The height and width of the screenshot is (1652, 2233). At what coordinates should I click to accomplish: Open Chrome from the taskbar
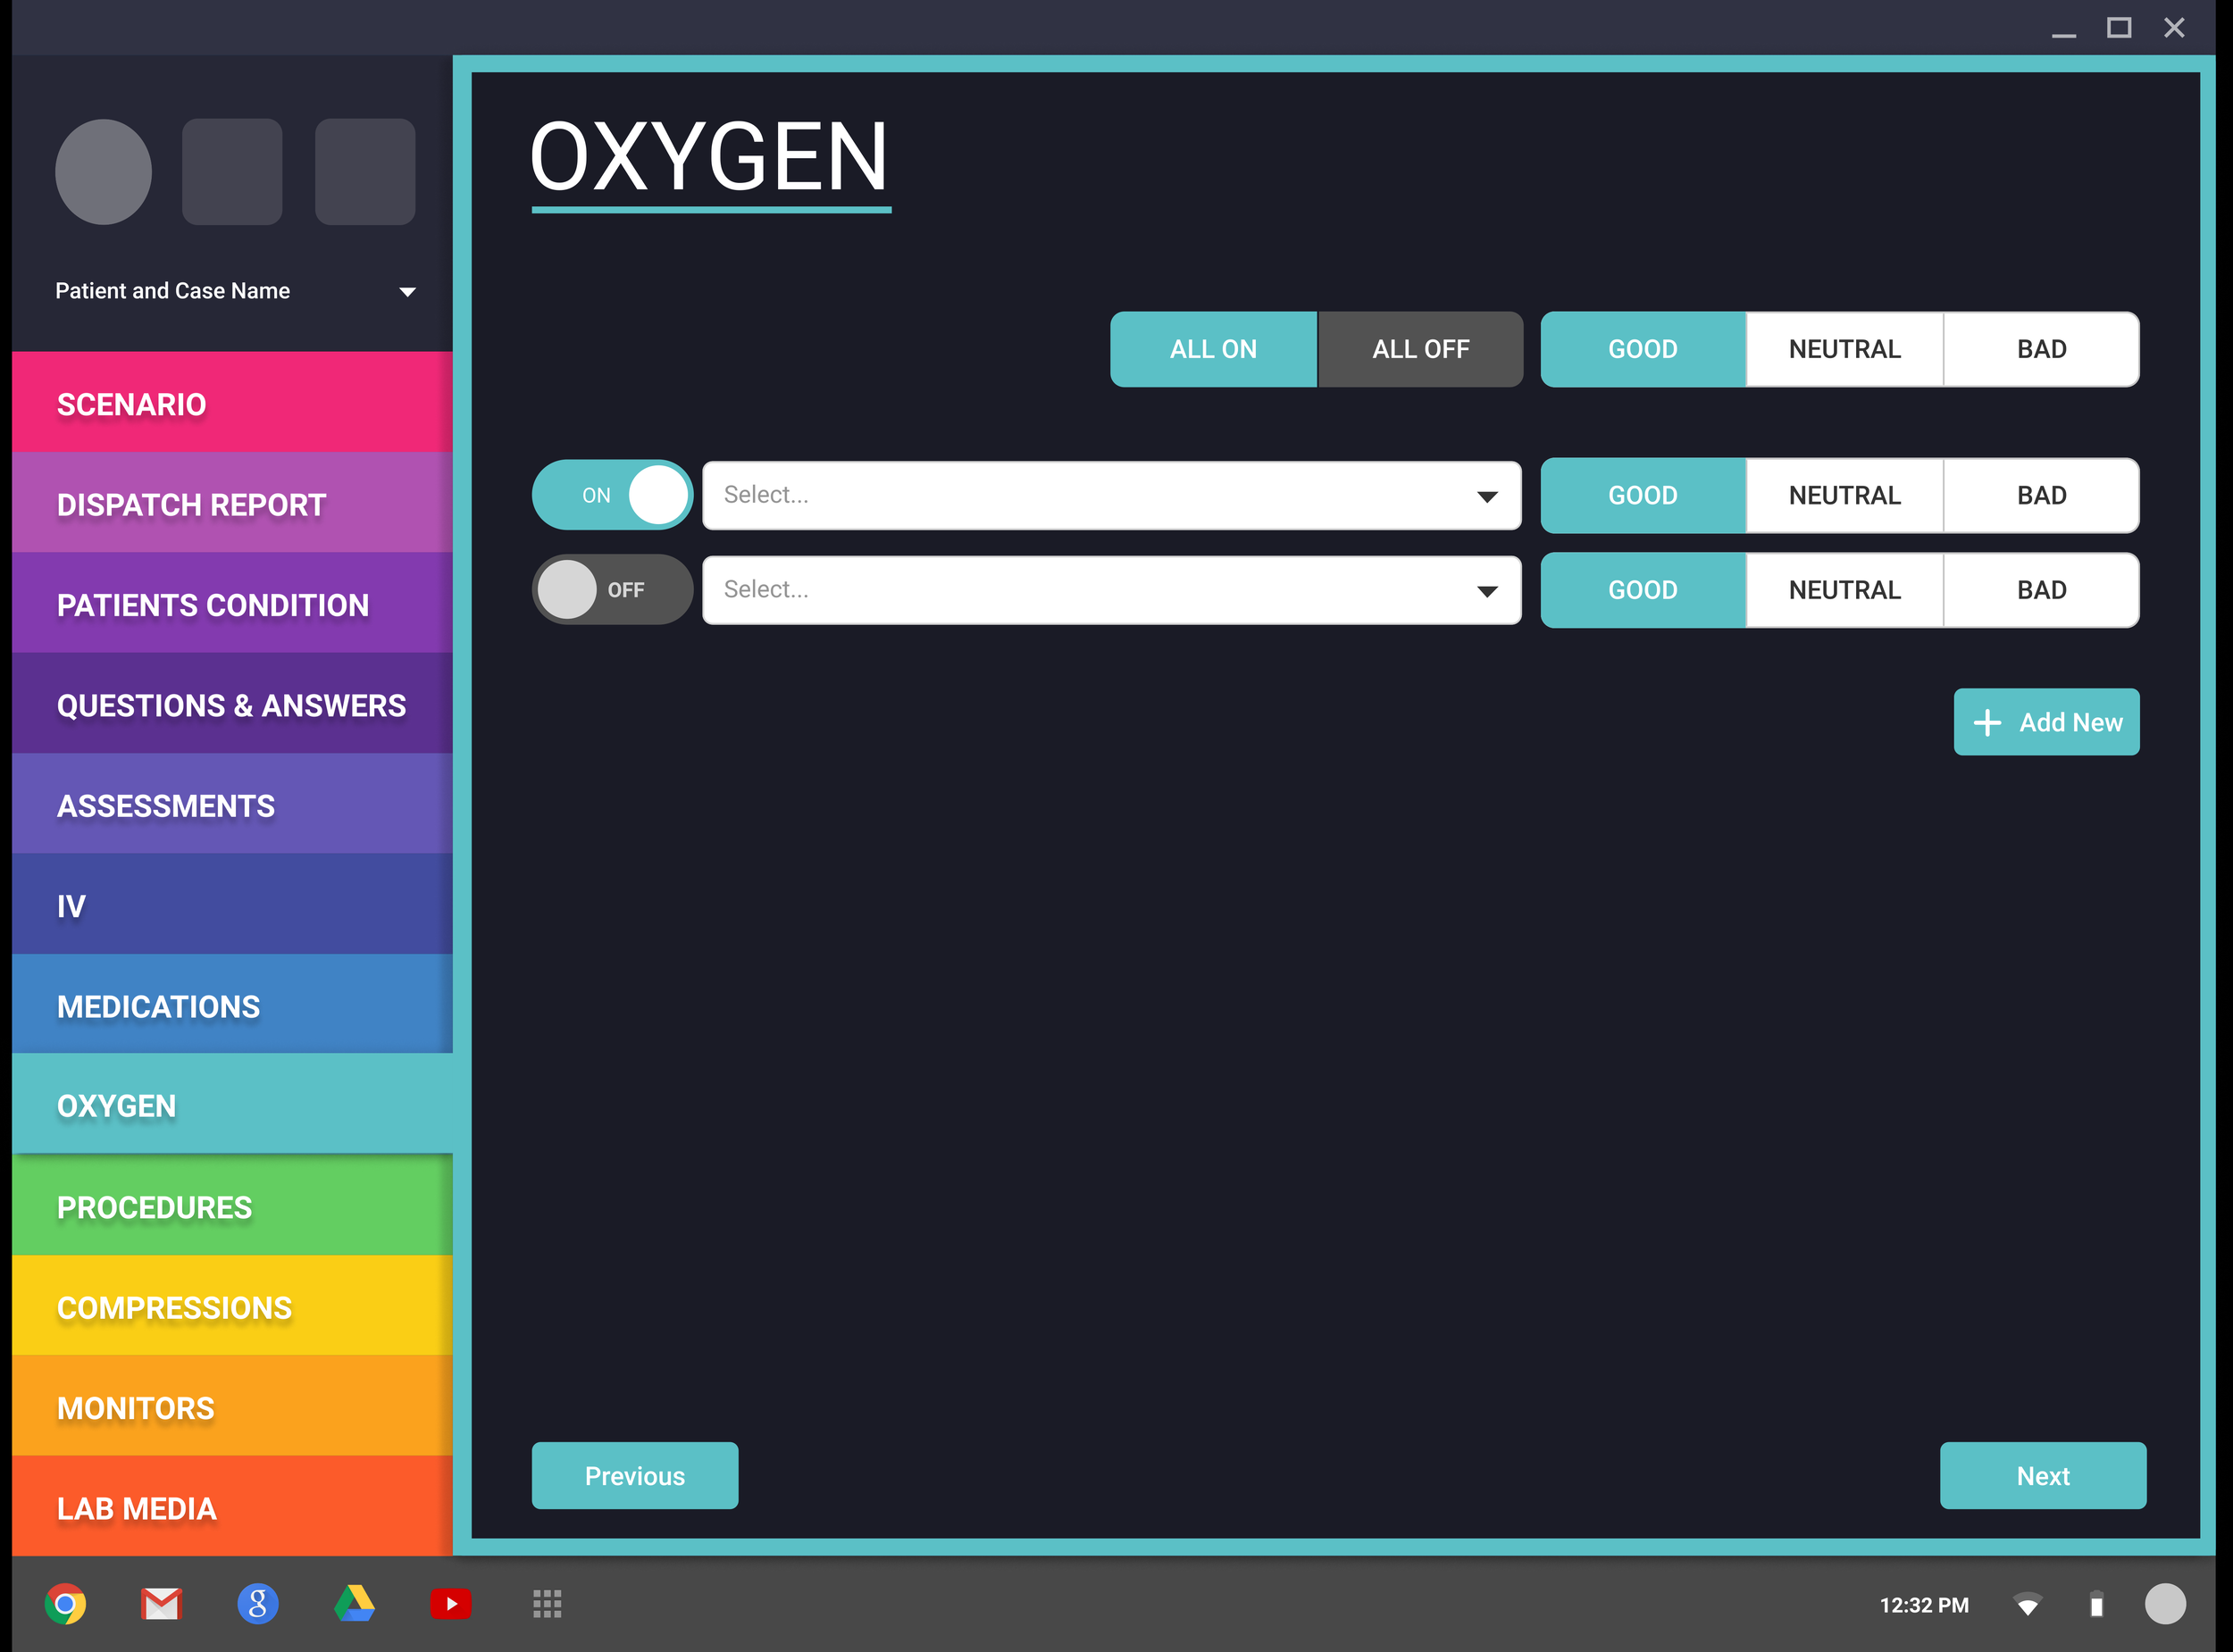coord(66,1604)
